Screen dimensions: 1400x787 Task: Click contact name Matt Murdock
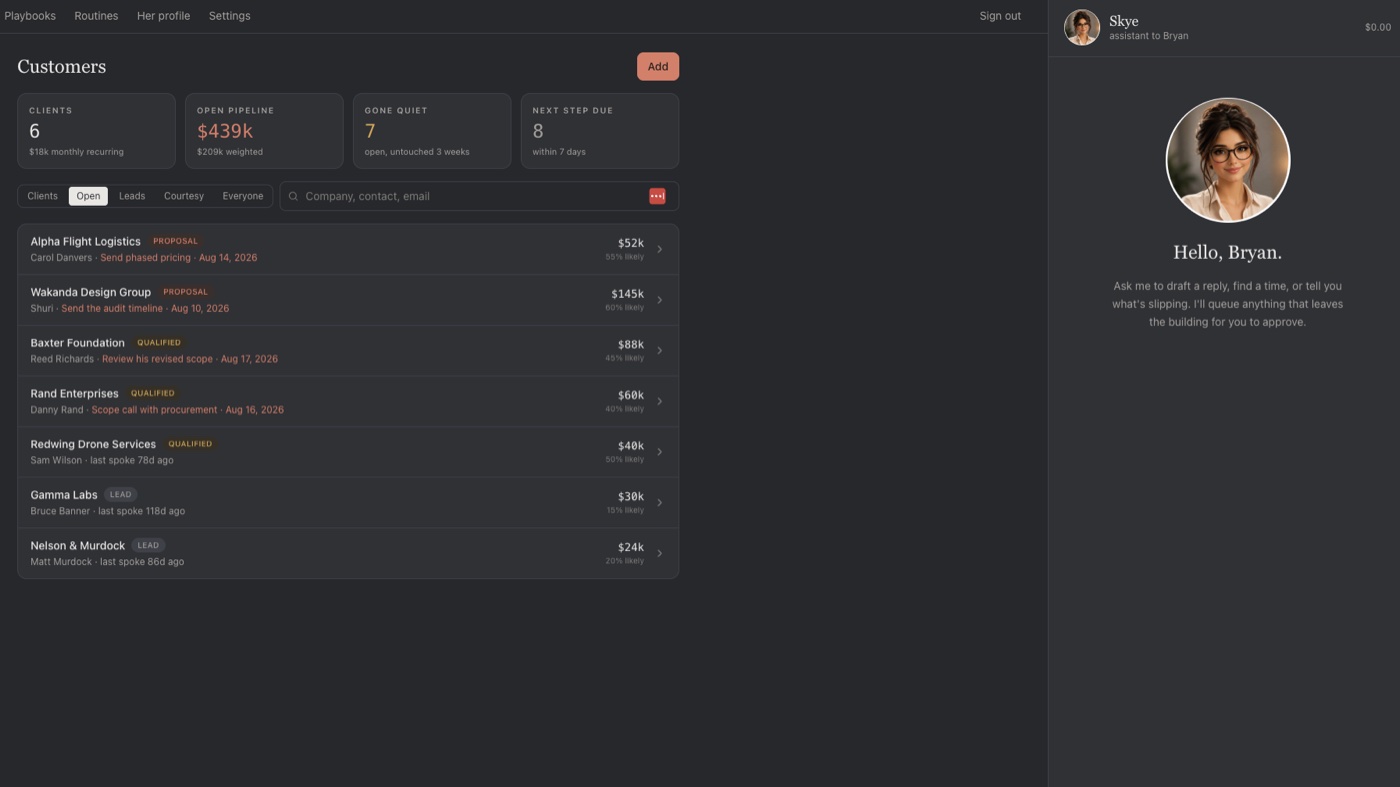pos(61,562)
